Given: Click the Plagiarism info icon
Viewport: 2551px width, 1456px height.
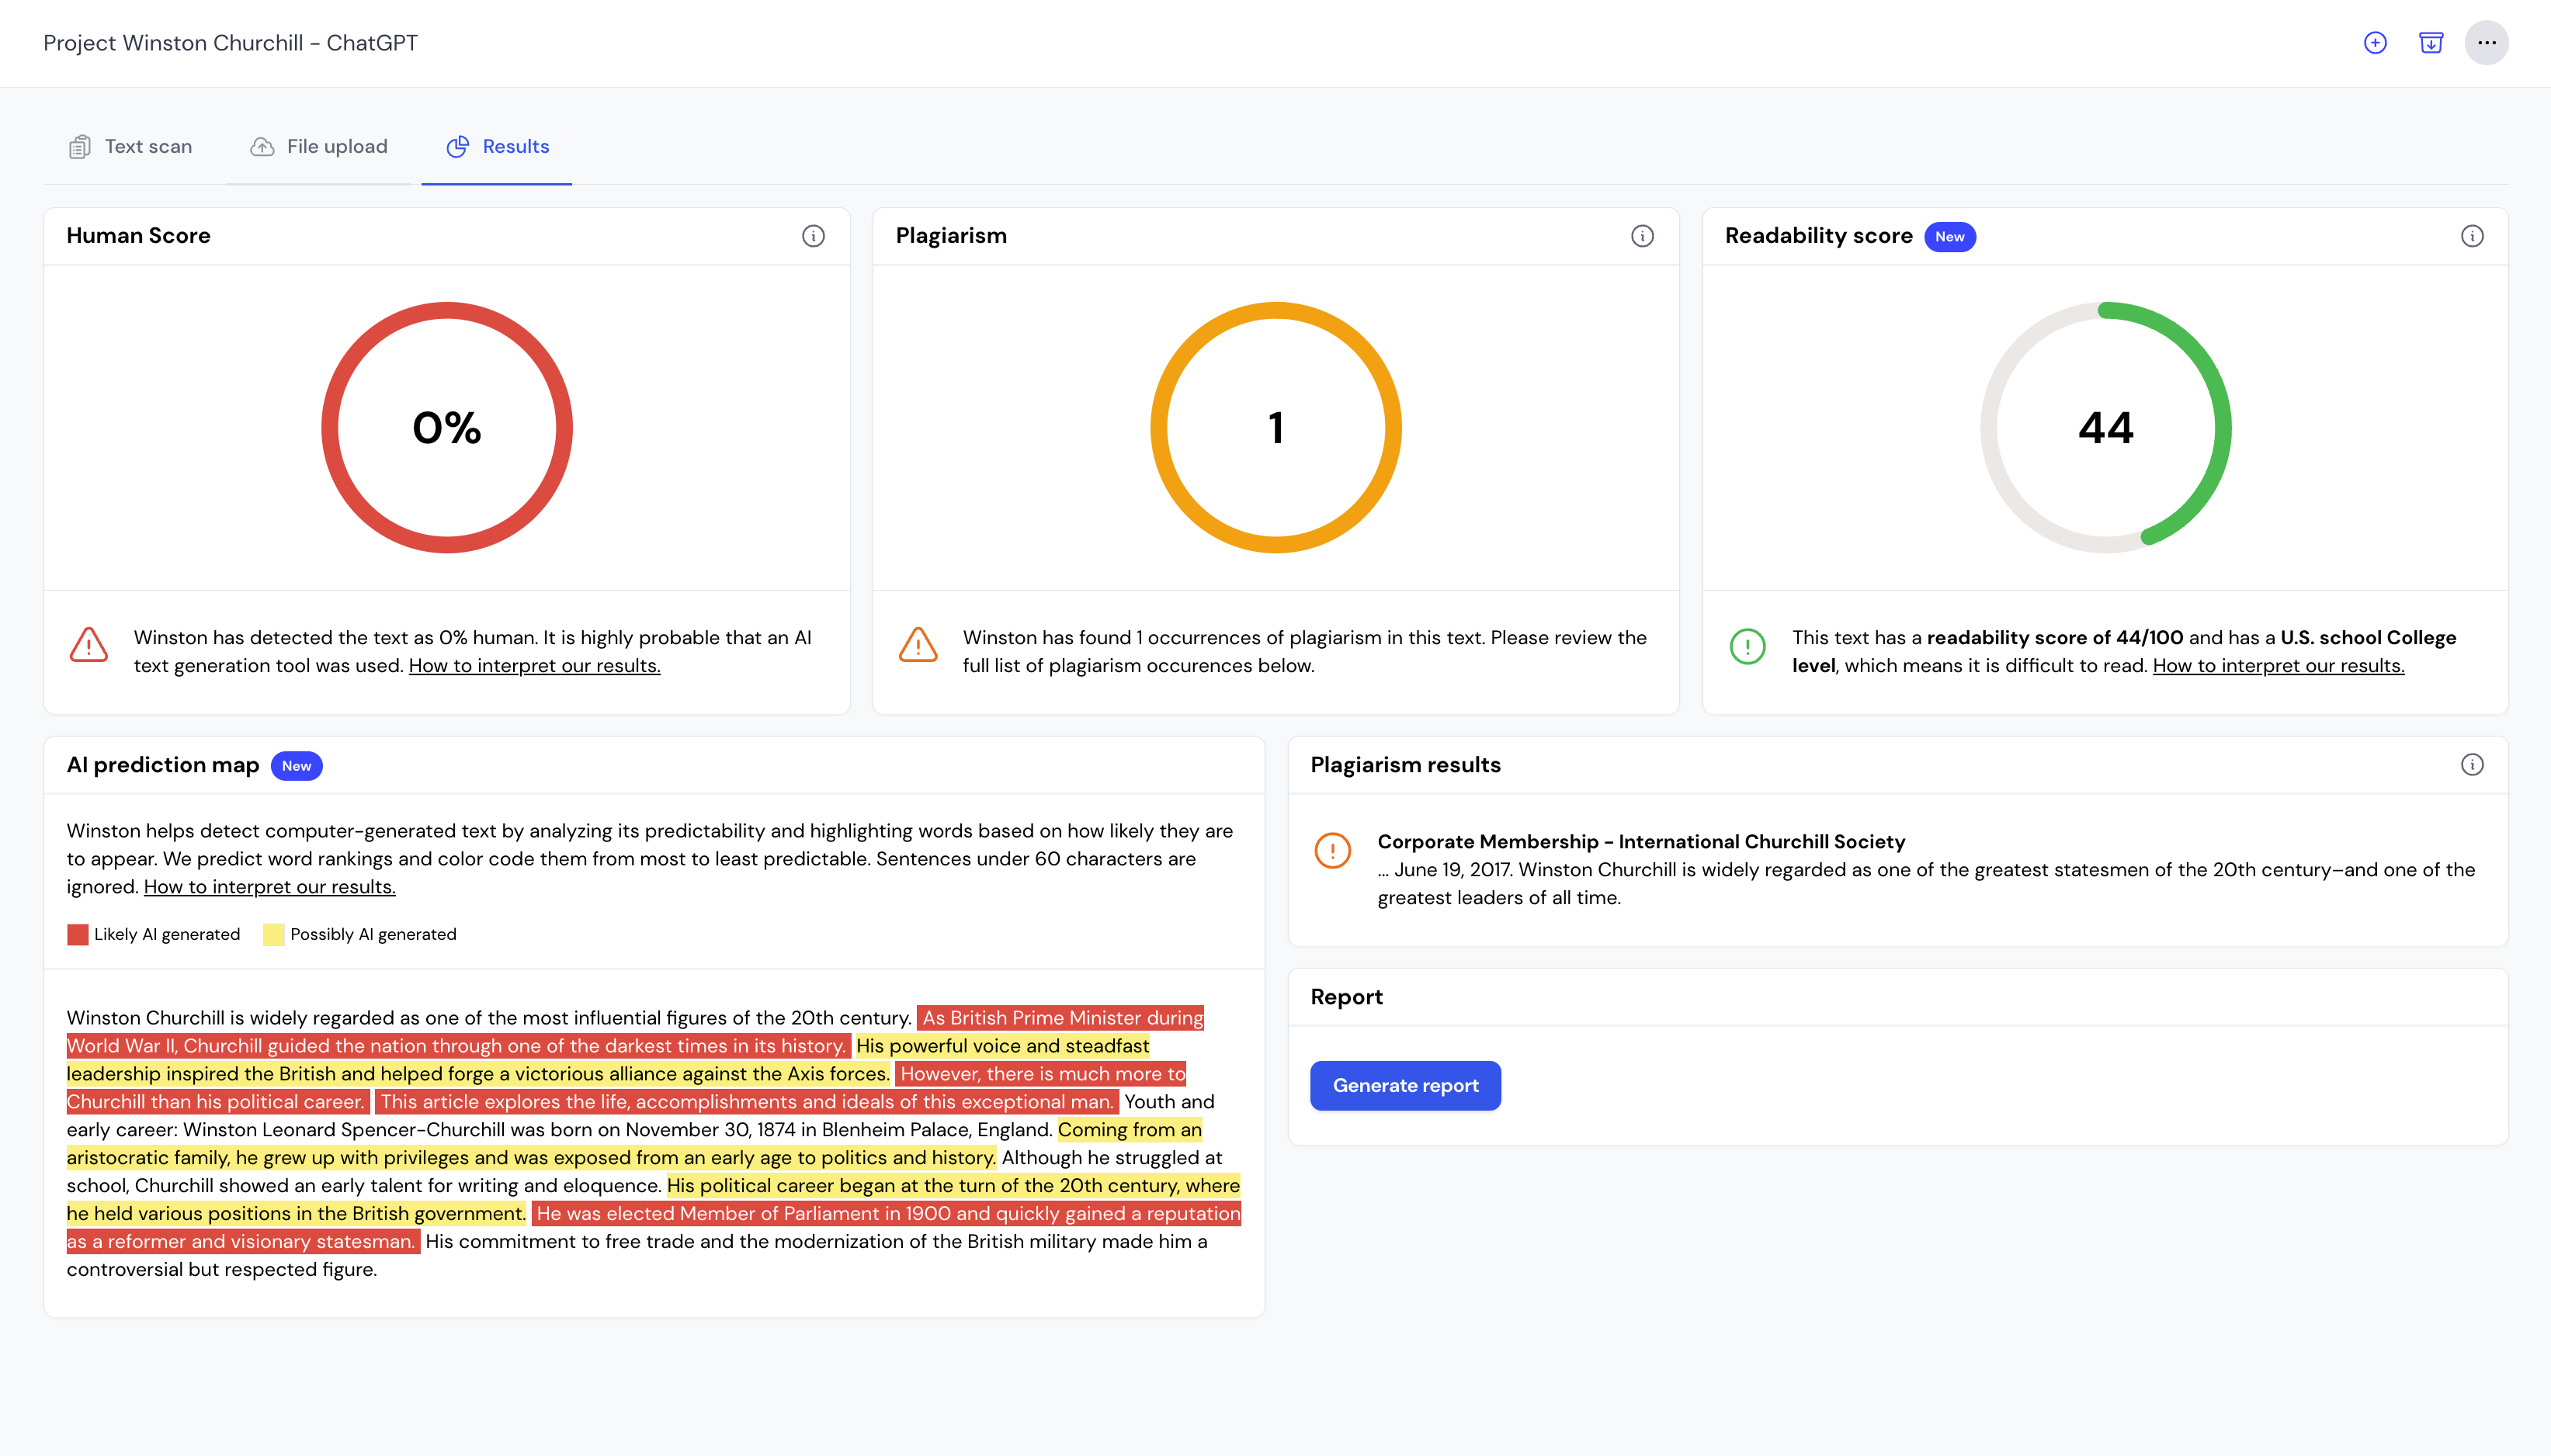Looking at the screenshot, I should (x=1642, y=235).
